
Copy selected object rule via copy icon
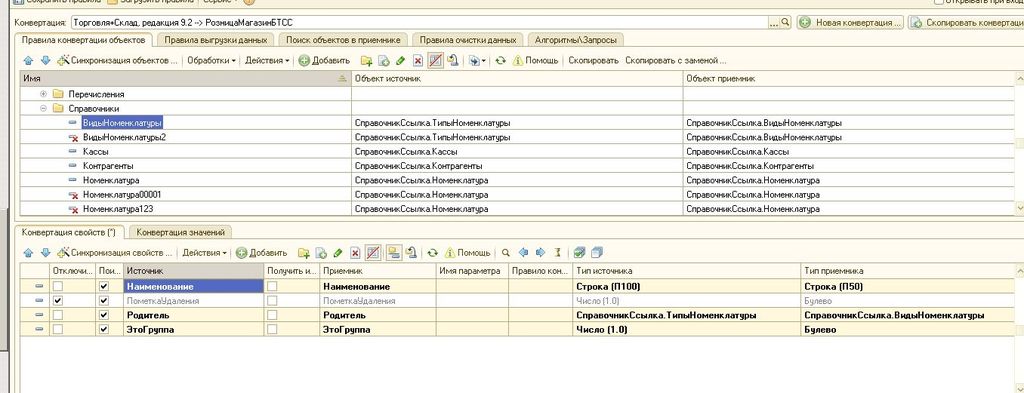(x=384, y=61)
